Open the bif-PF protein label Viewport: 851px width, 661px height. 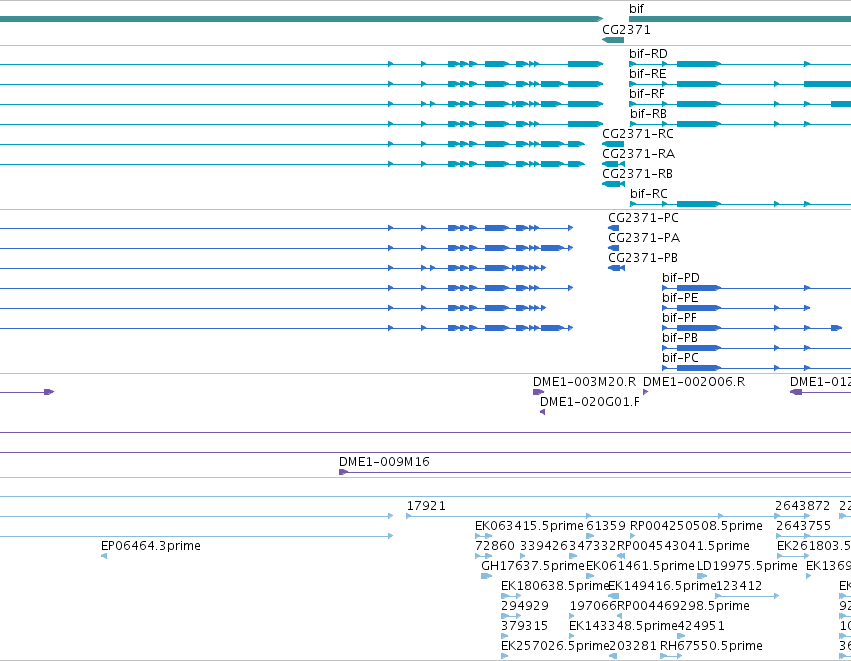coord(679,318)
